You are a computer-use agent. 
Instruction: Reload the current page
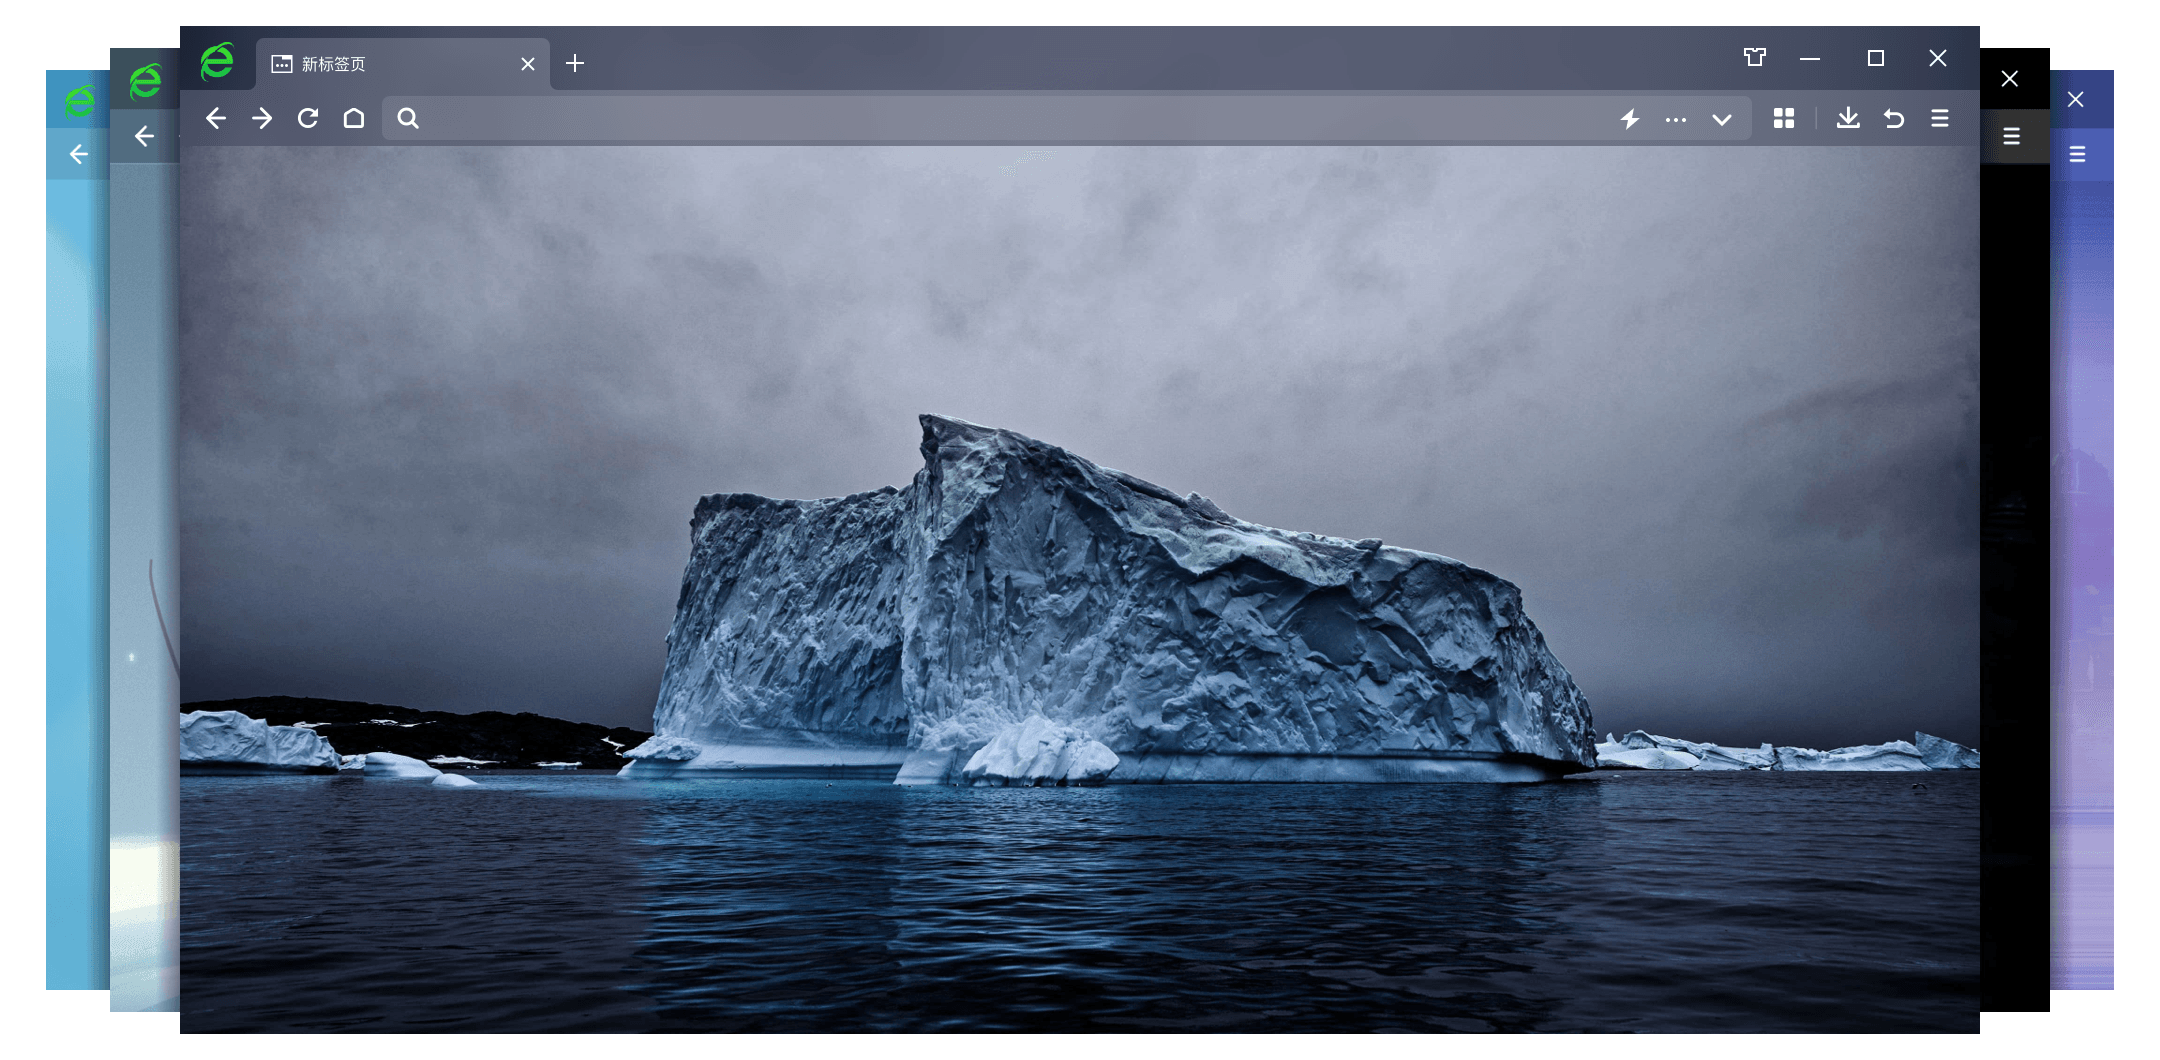[308, 119]
